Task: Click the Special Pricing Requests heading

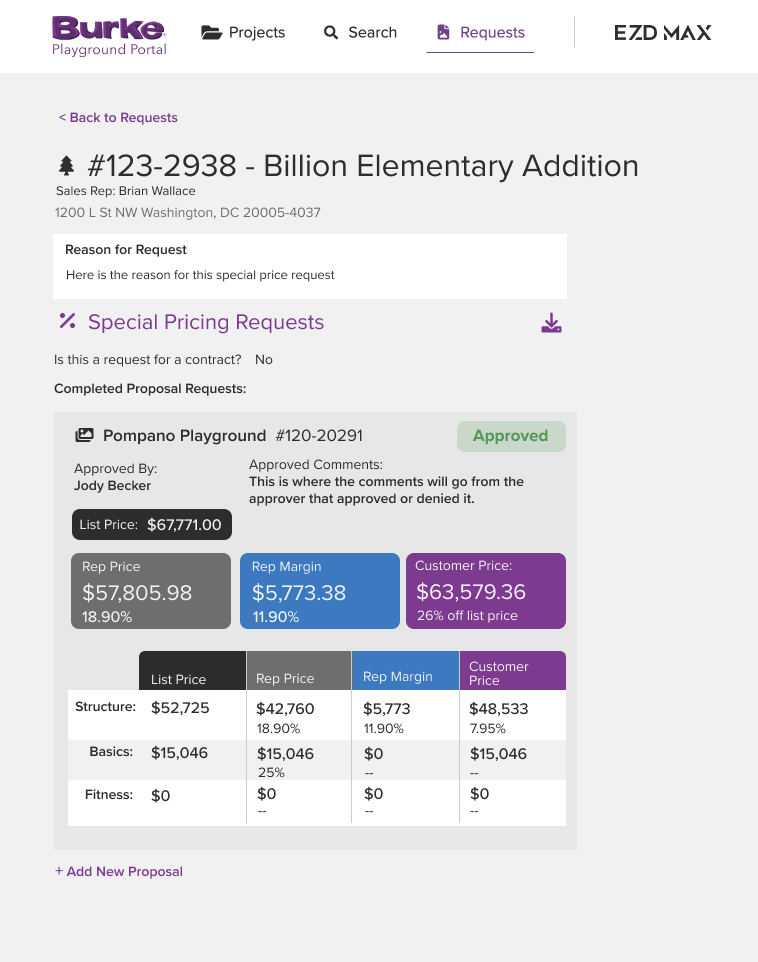Action: 206,322
